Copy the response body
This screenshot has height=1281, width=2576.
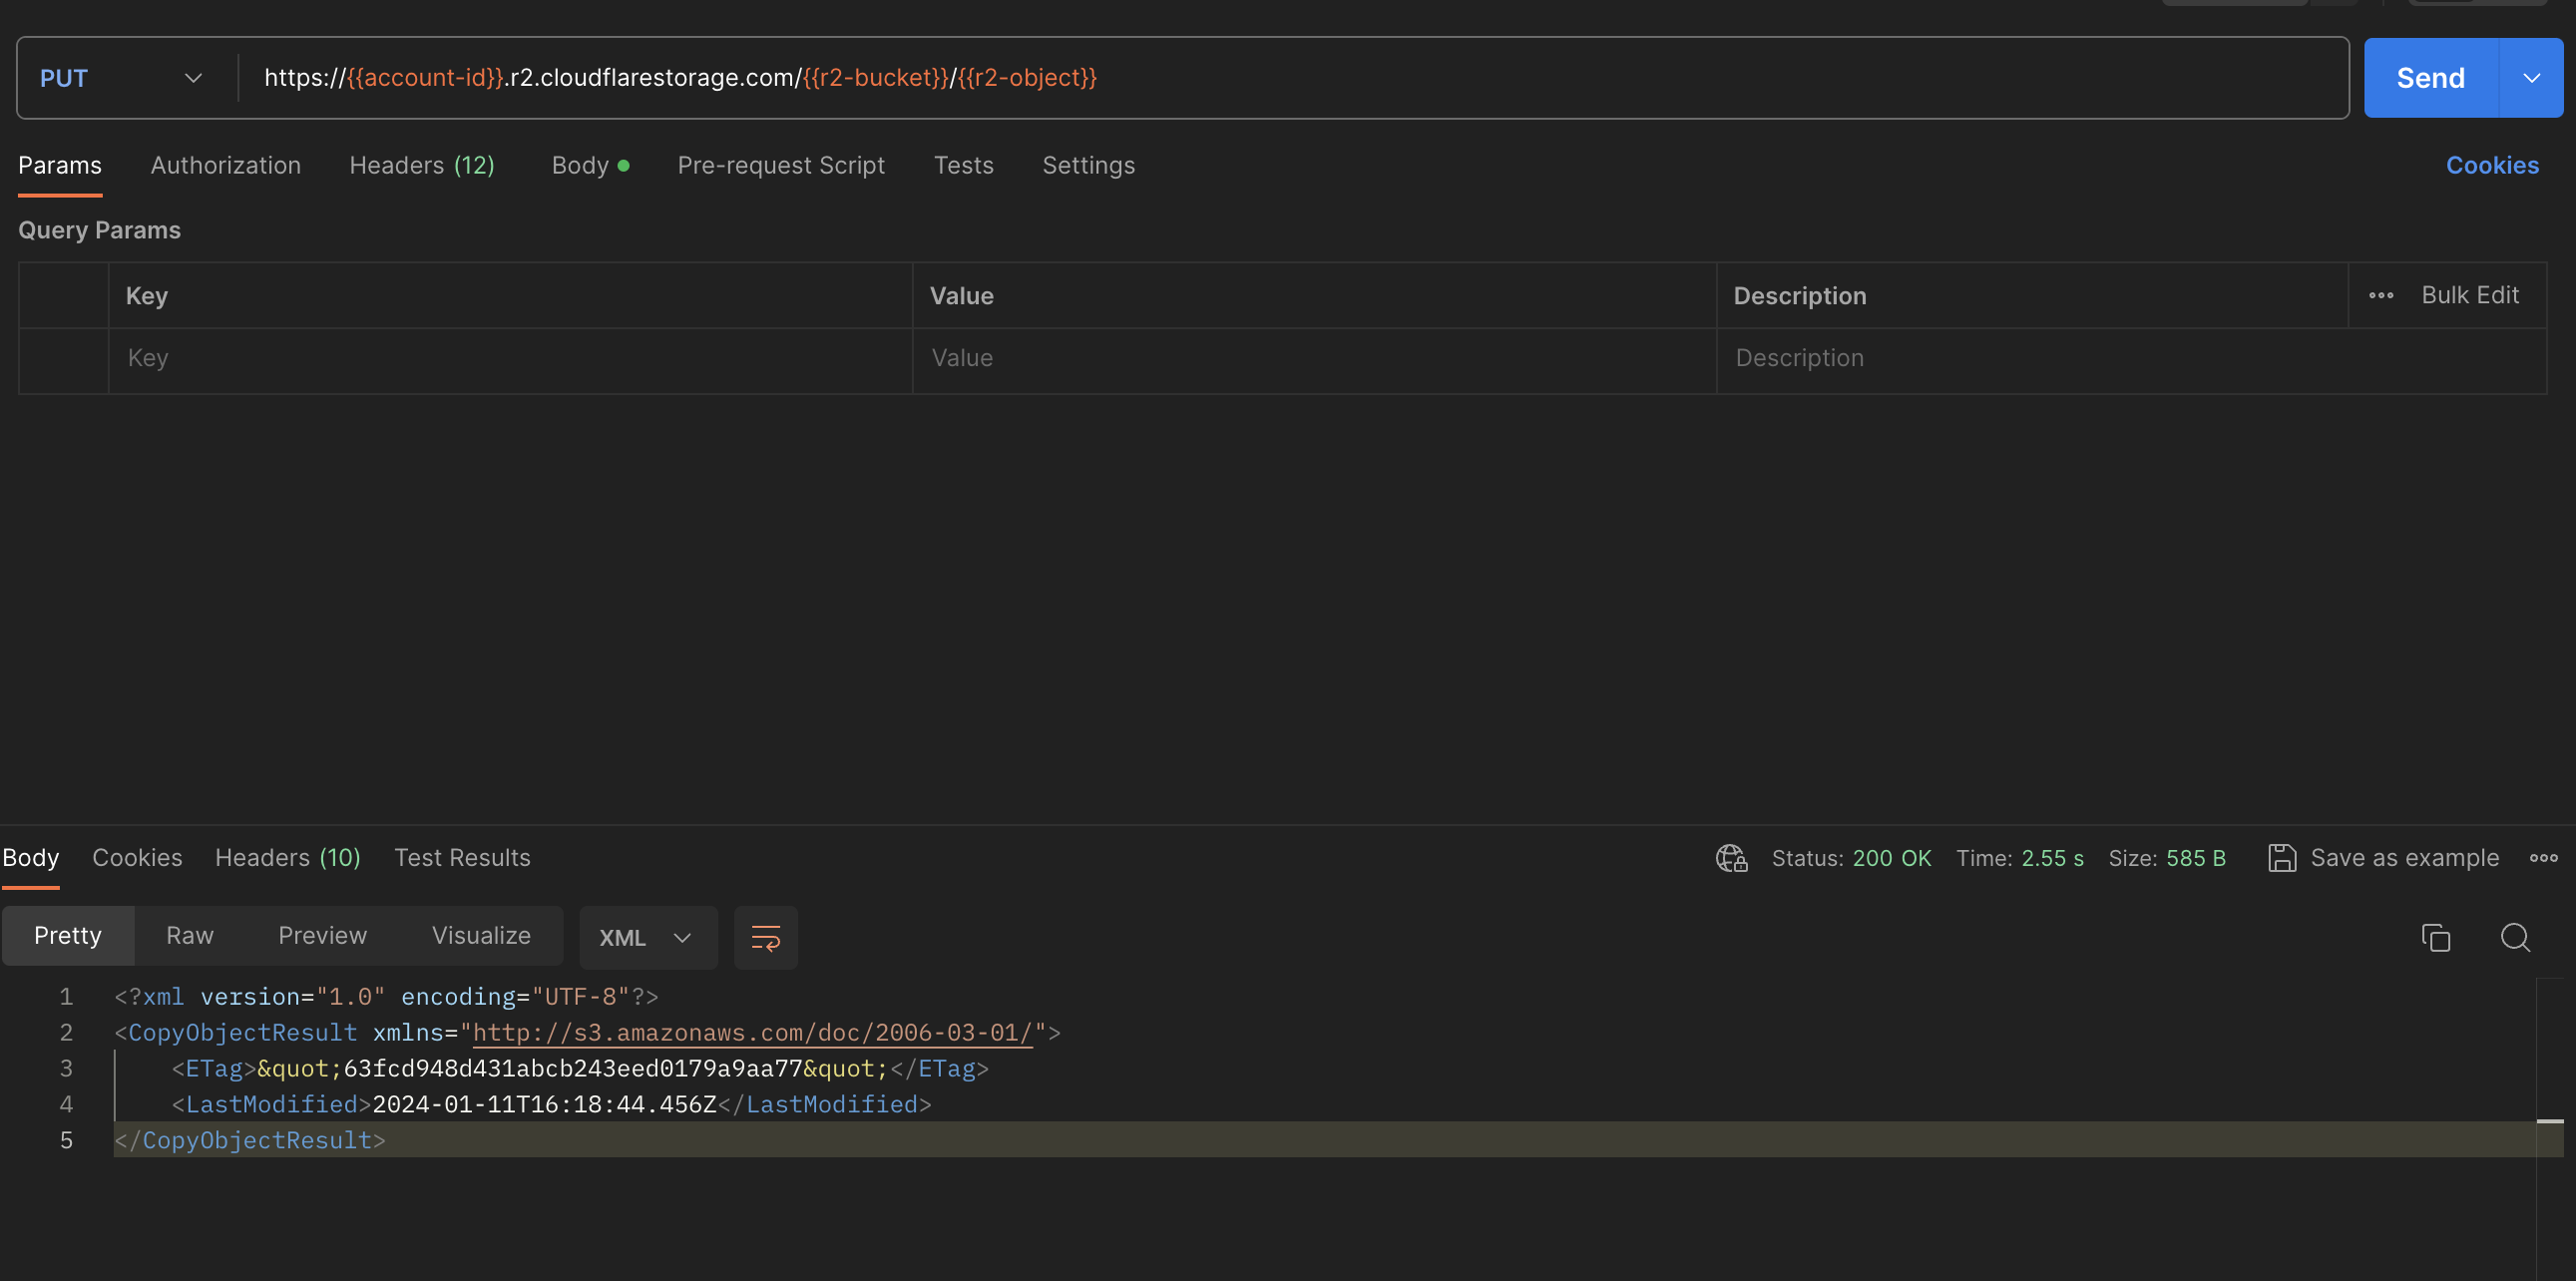pos(2437,938)
